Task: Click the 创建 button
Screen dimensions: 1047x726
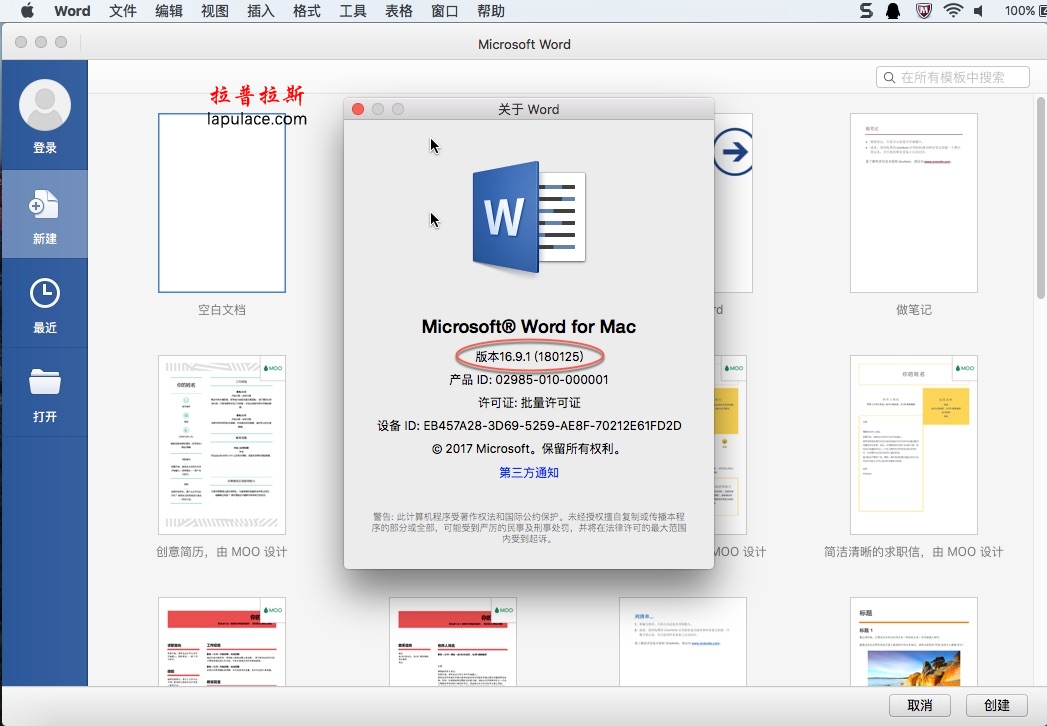Action: [x=997, y=705]
